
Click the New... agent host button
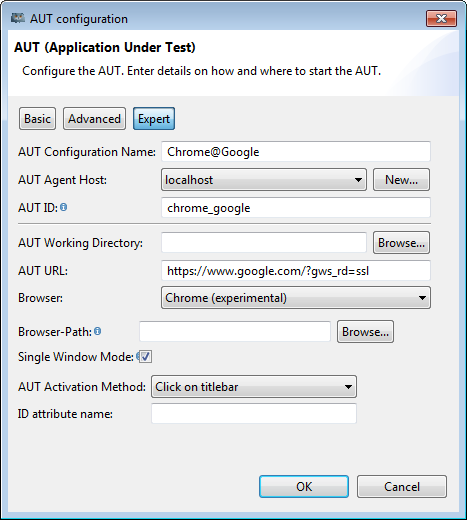401,180
